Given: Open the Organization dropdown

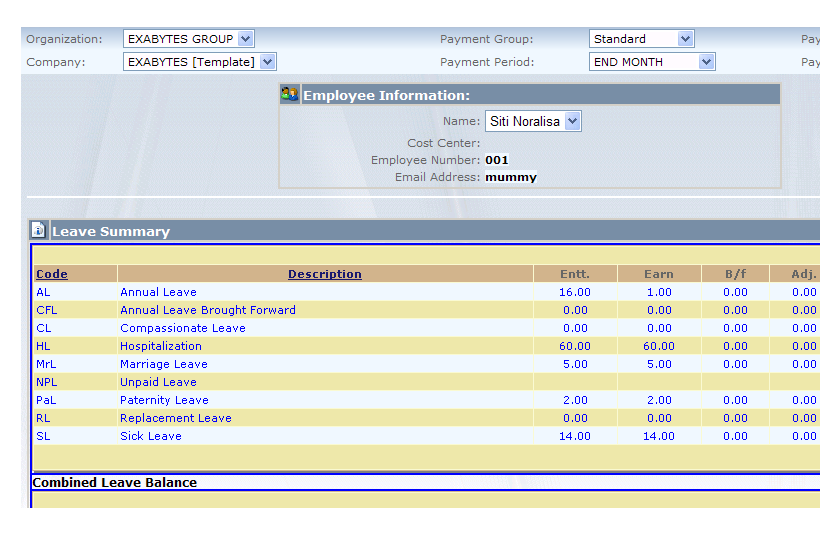Looking at the screenshot, I should [x=188, y=39].
